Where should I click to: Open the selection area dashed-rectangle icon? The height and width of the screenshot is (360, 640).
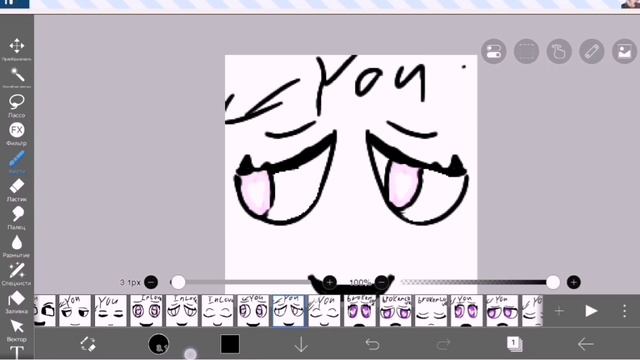click(526, 51)
